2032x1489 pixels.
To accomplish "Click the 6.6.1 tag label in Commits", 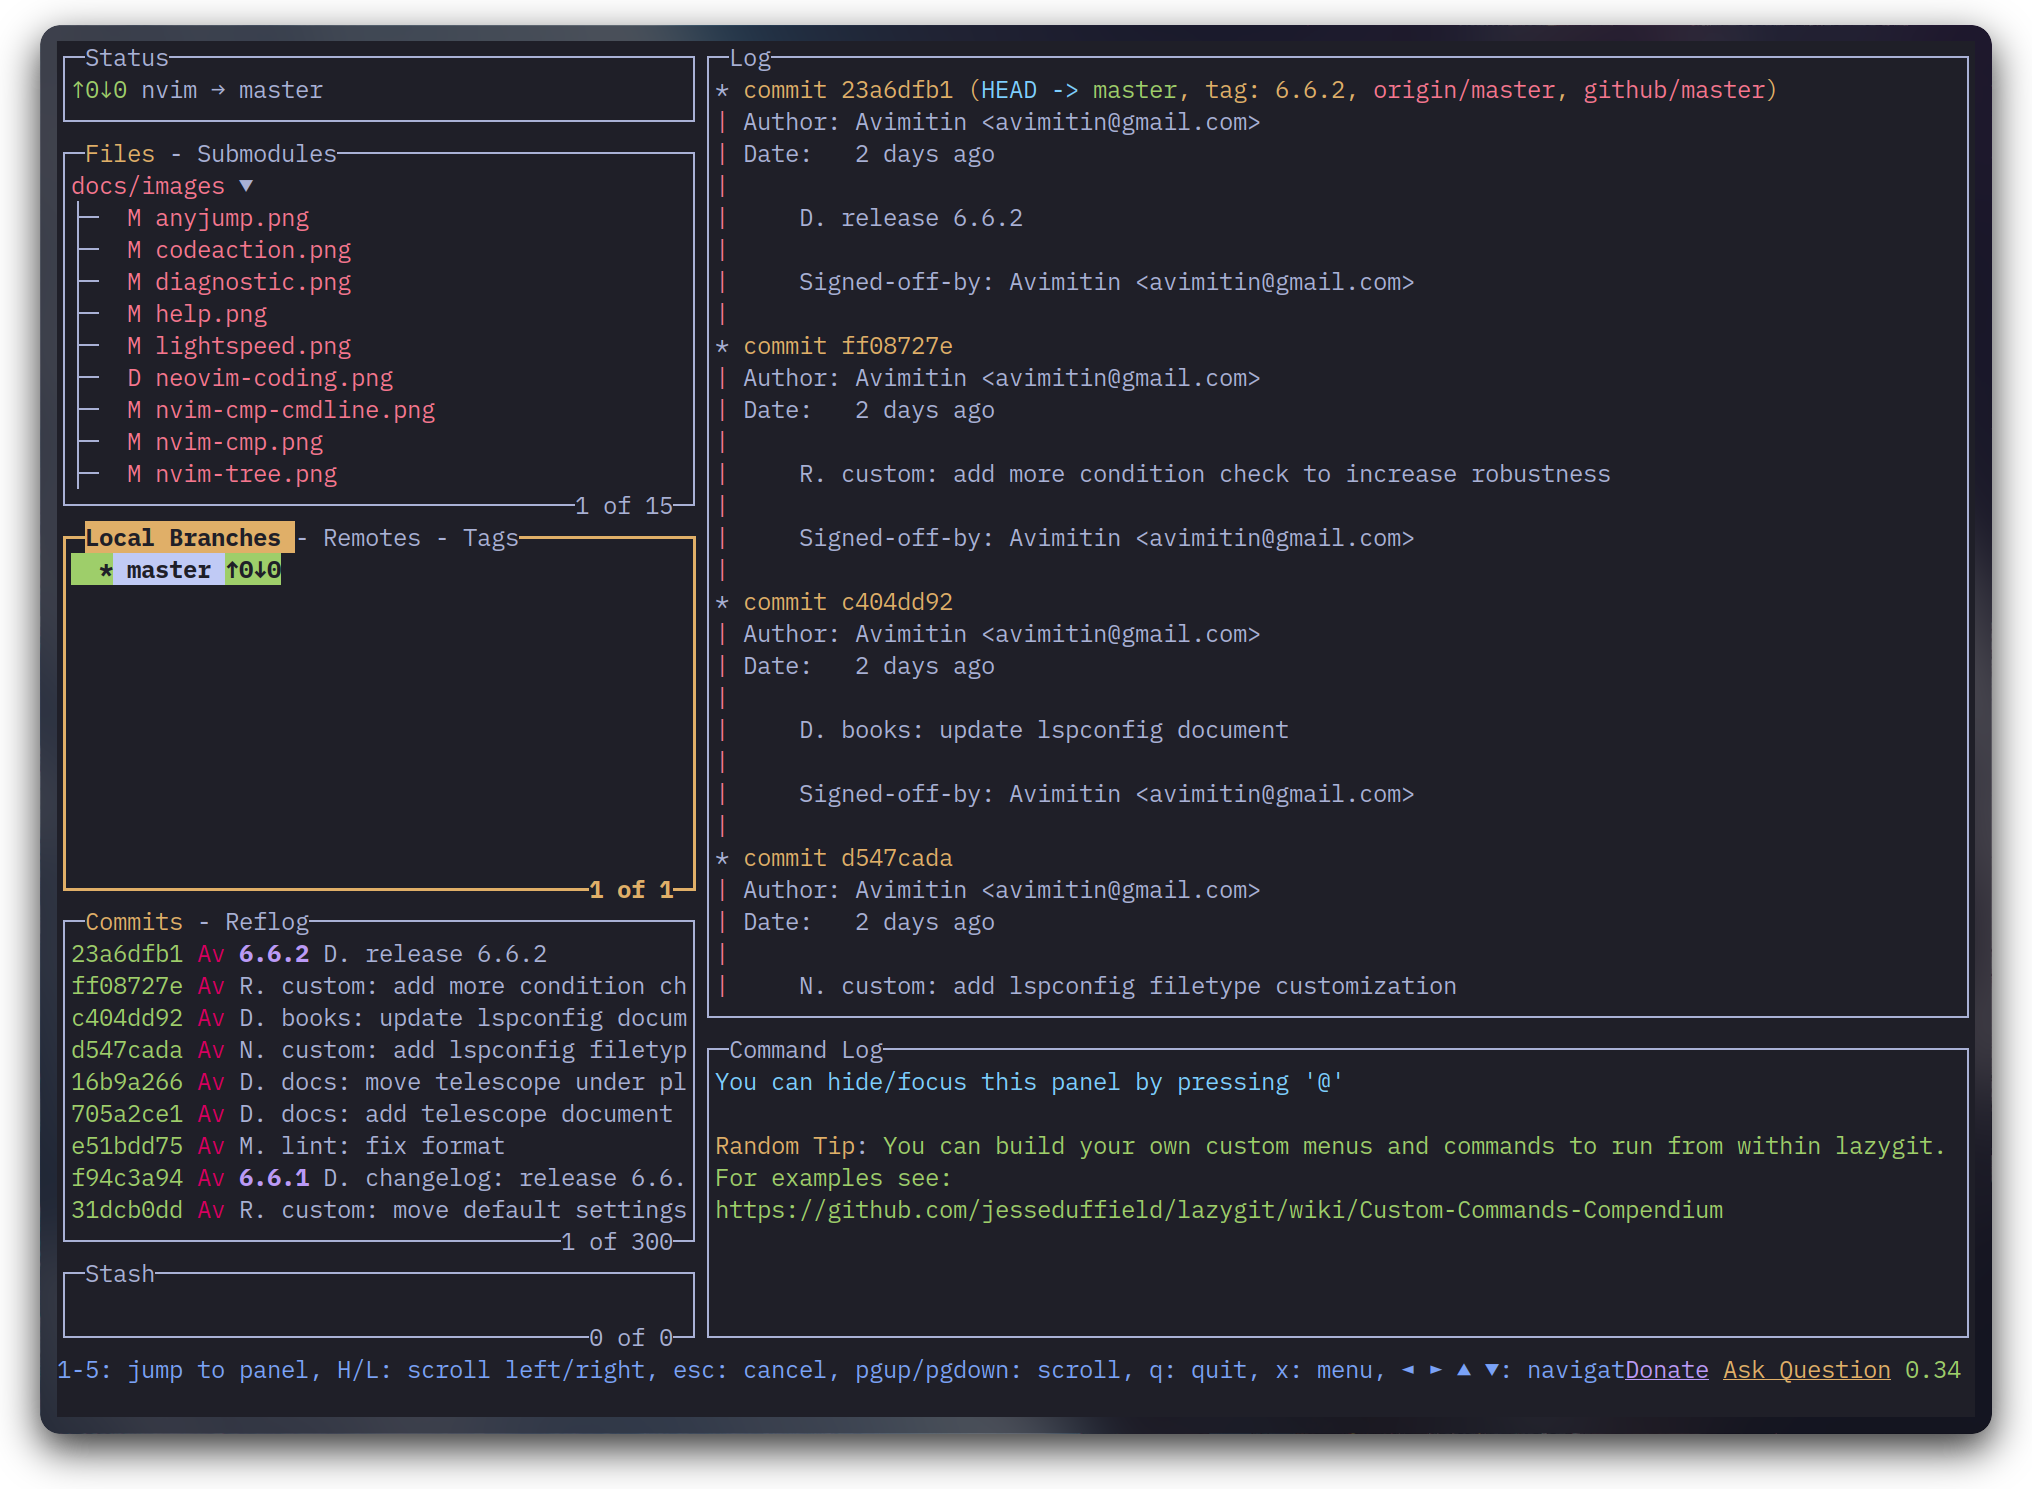I will 273,1178.
